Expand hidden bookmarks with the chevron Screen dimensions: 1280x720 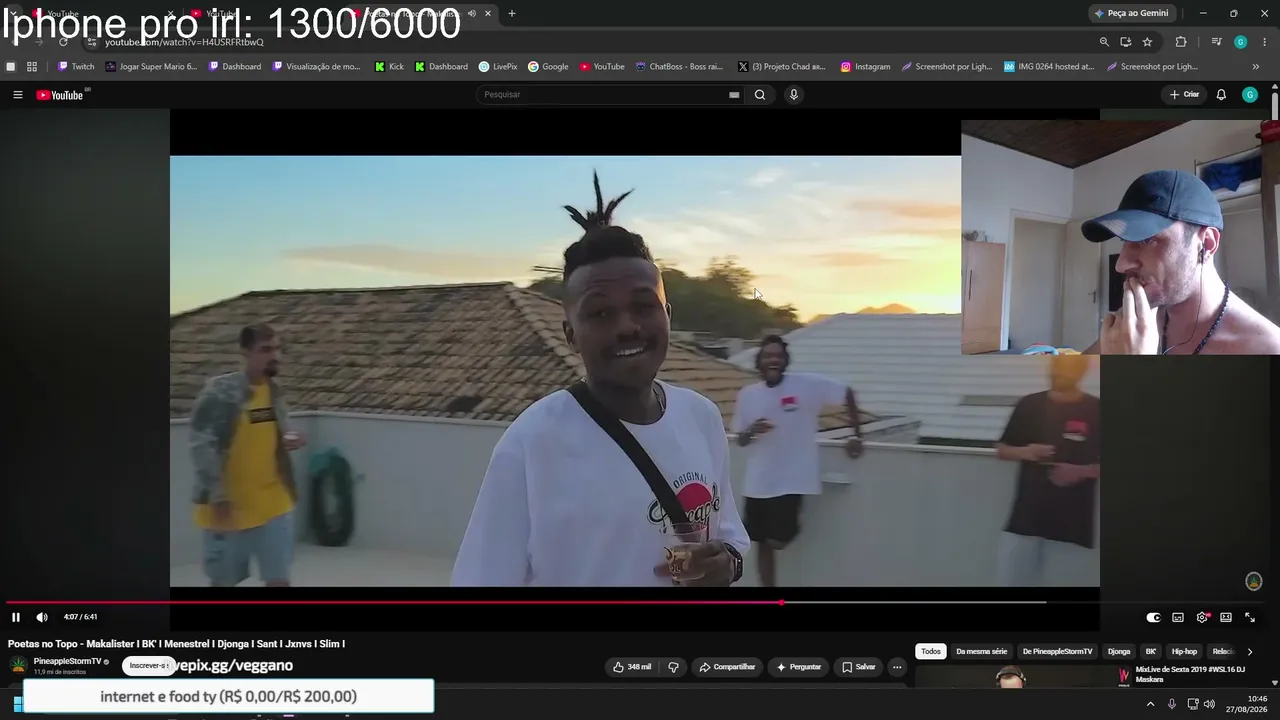1256,67
